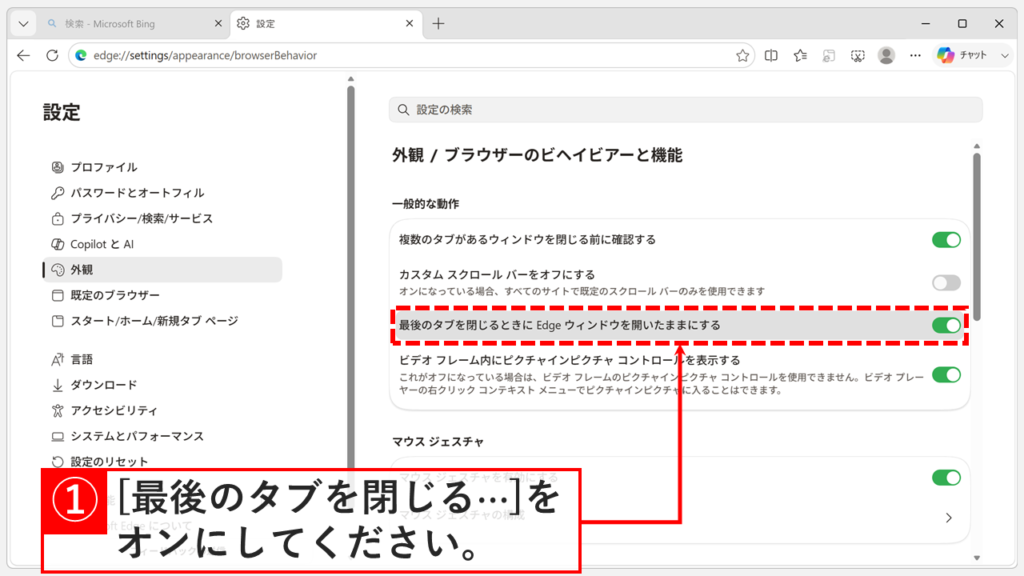Toggle 最後のタブを閉じるときに Edge ウィンドウを開いたままにする
The height and width of the screenshot is (576, 1024).
[x=946, y=325]
